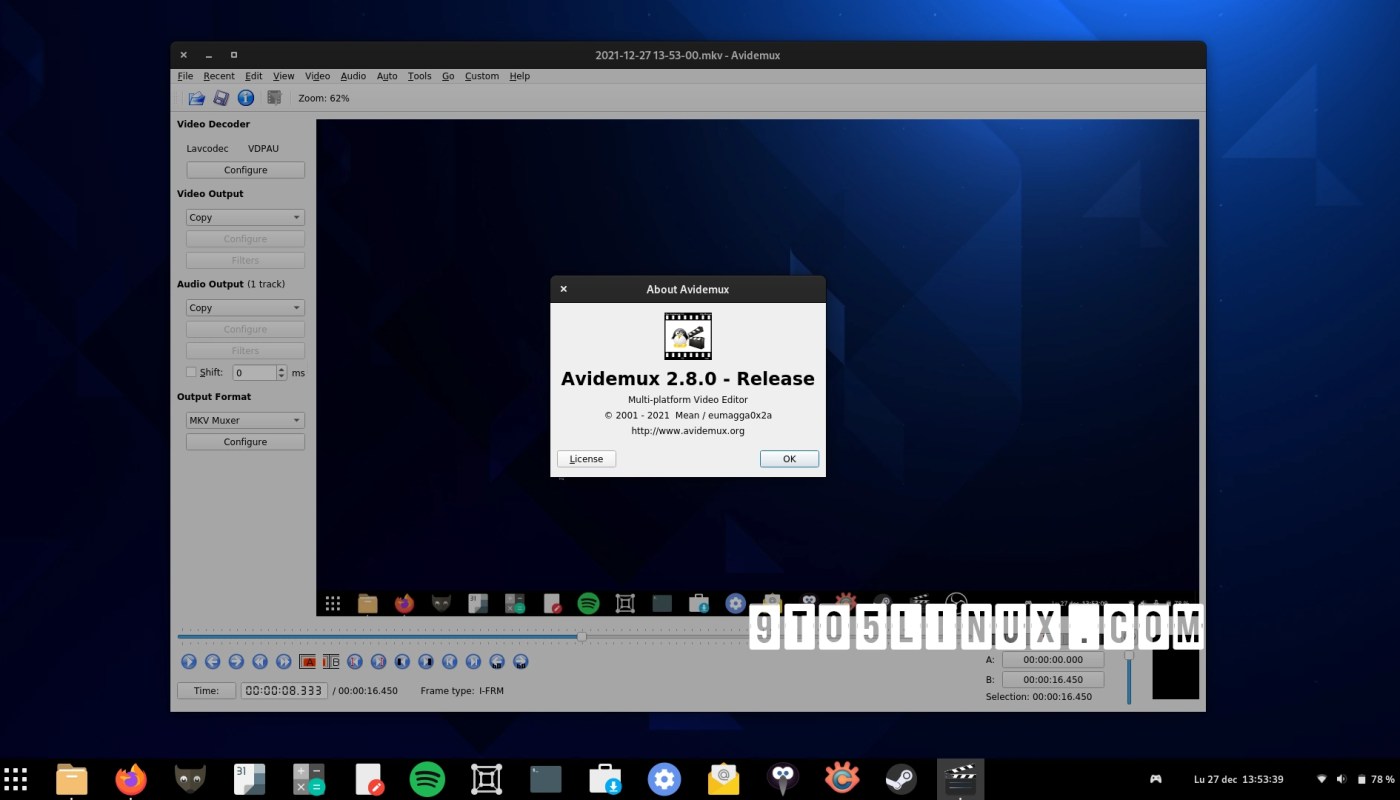The width and height of the screenshot is (1400, 800).
Task: Click OK in the About Avidemux dialog
Action: point(789,459)
